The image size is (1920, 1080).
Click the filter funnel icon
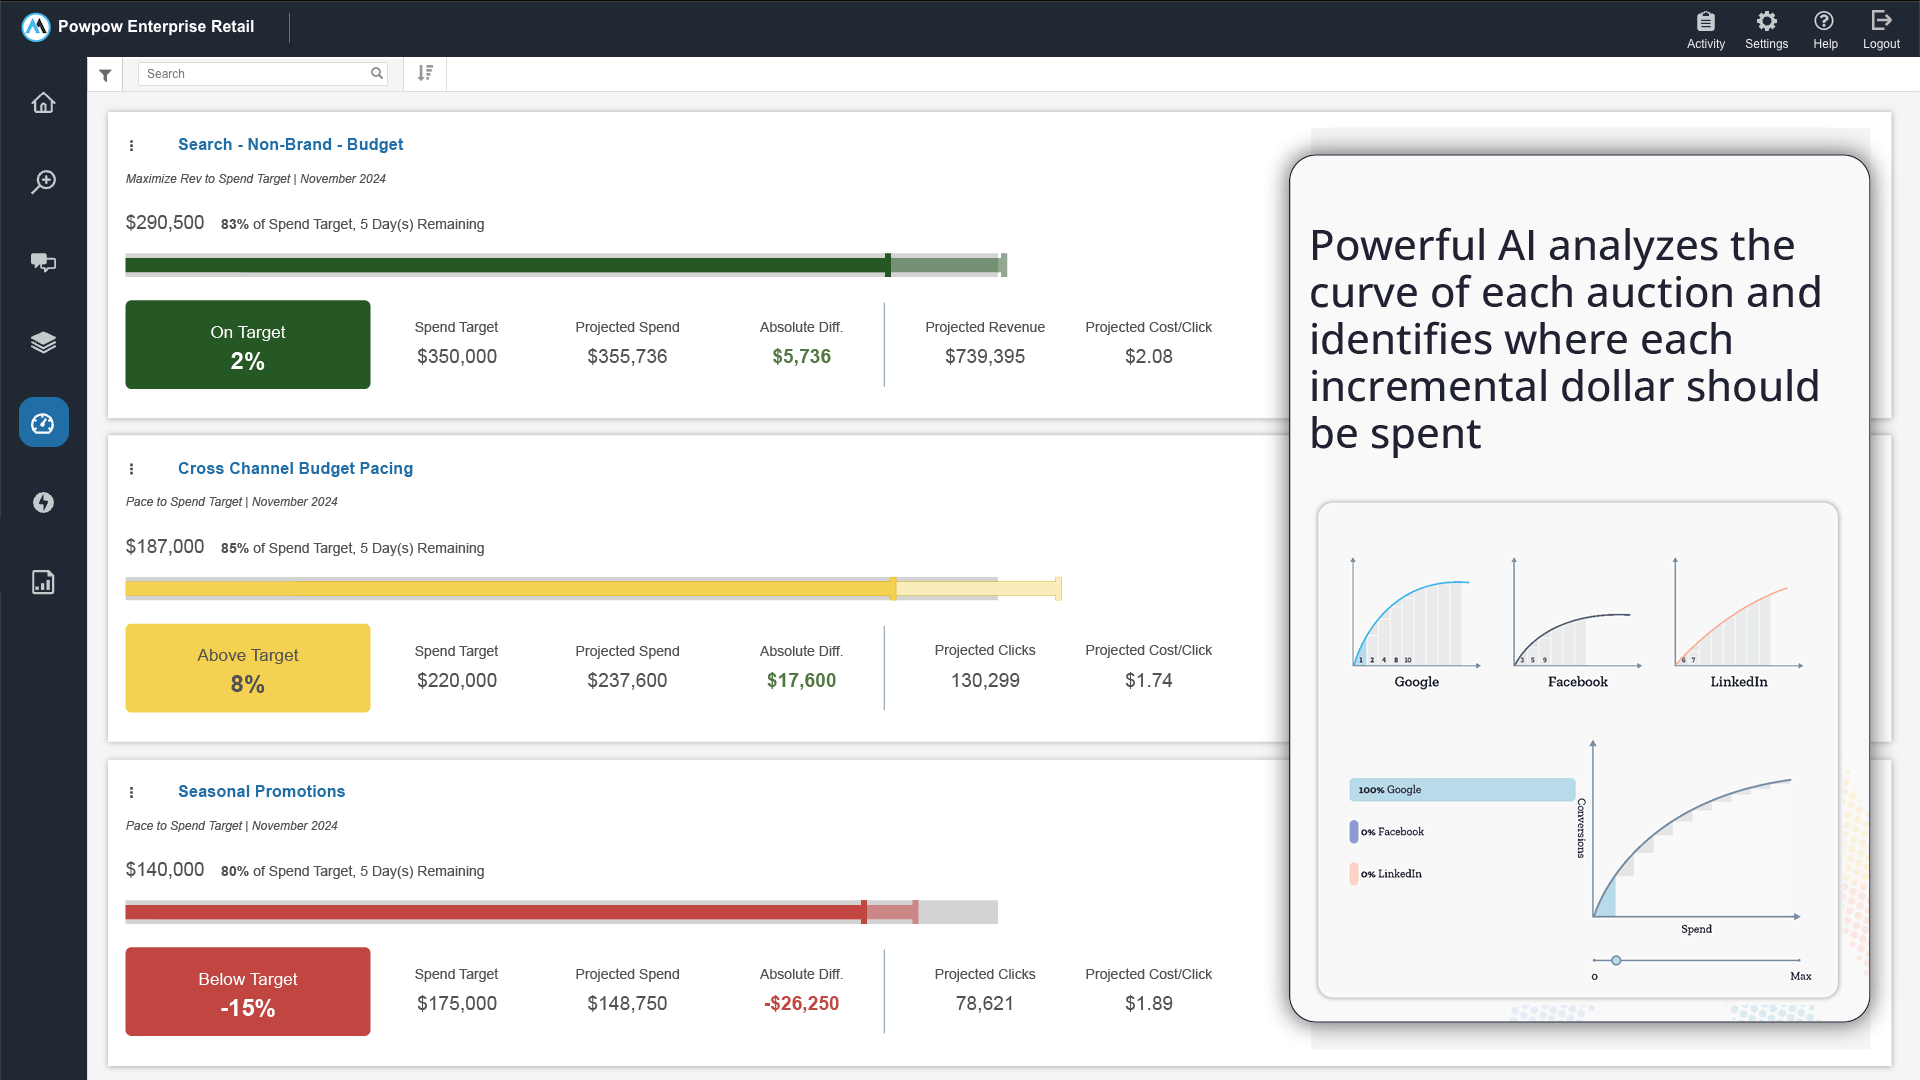tap(105, 75)
